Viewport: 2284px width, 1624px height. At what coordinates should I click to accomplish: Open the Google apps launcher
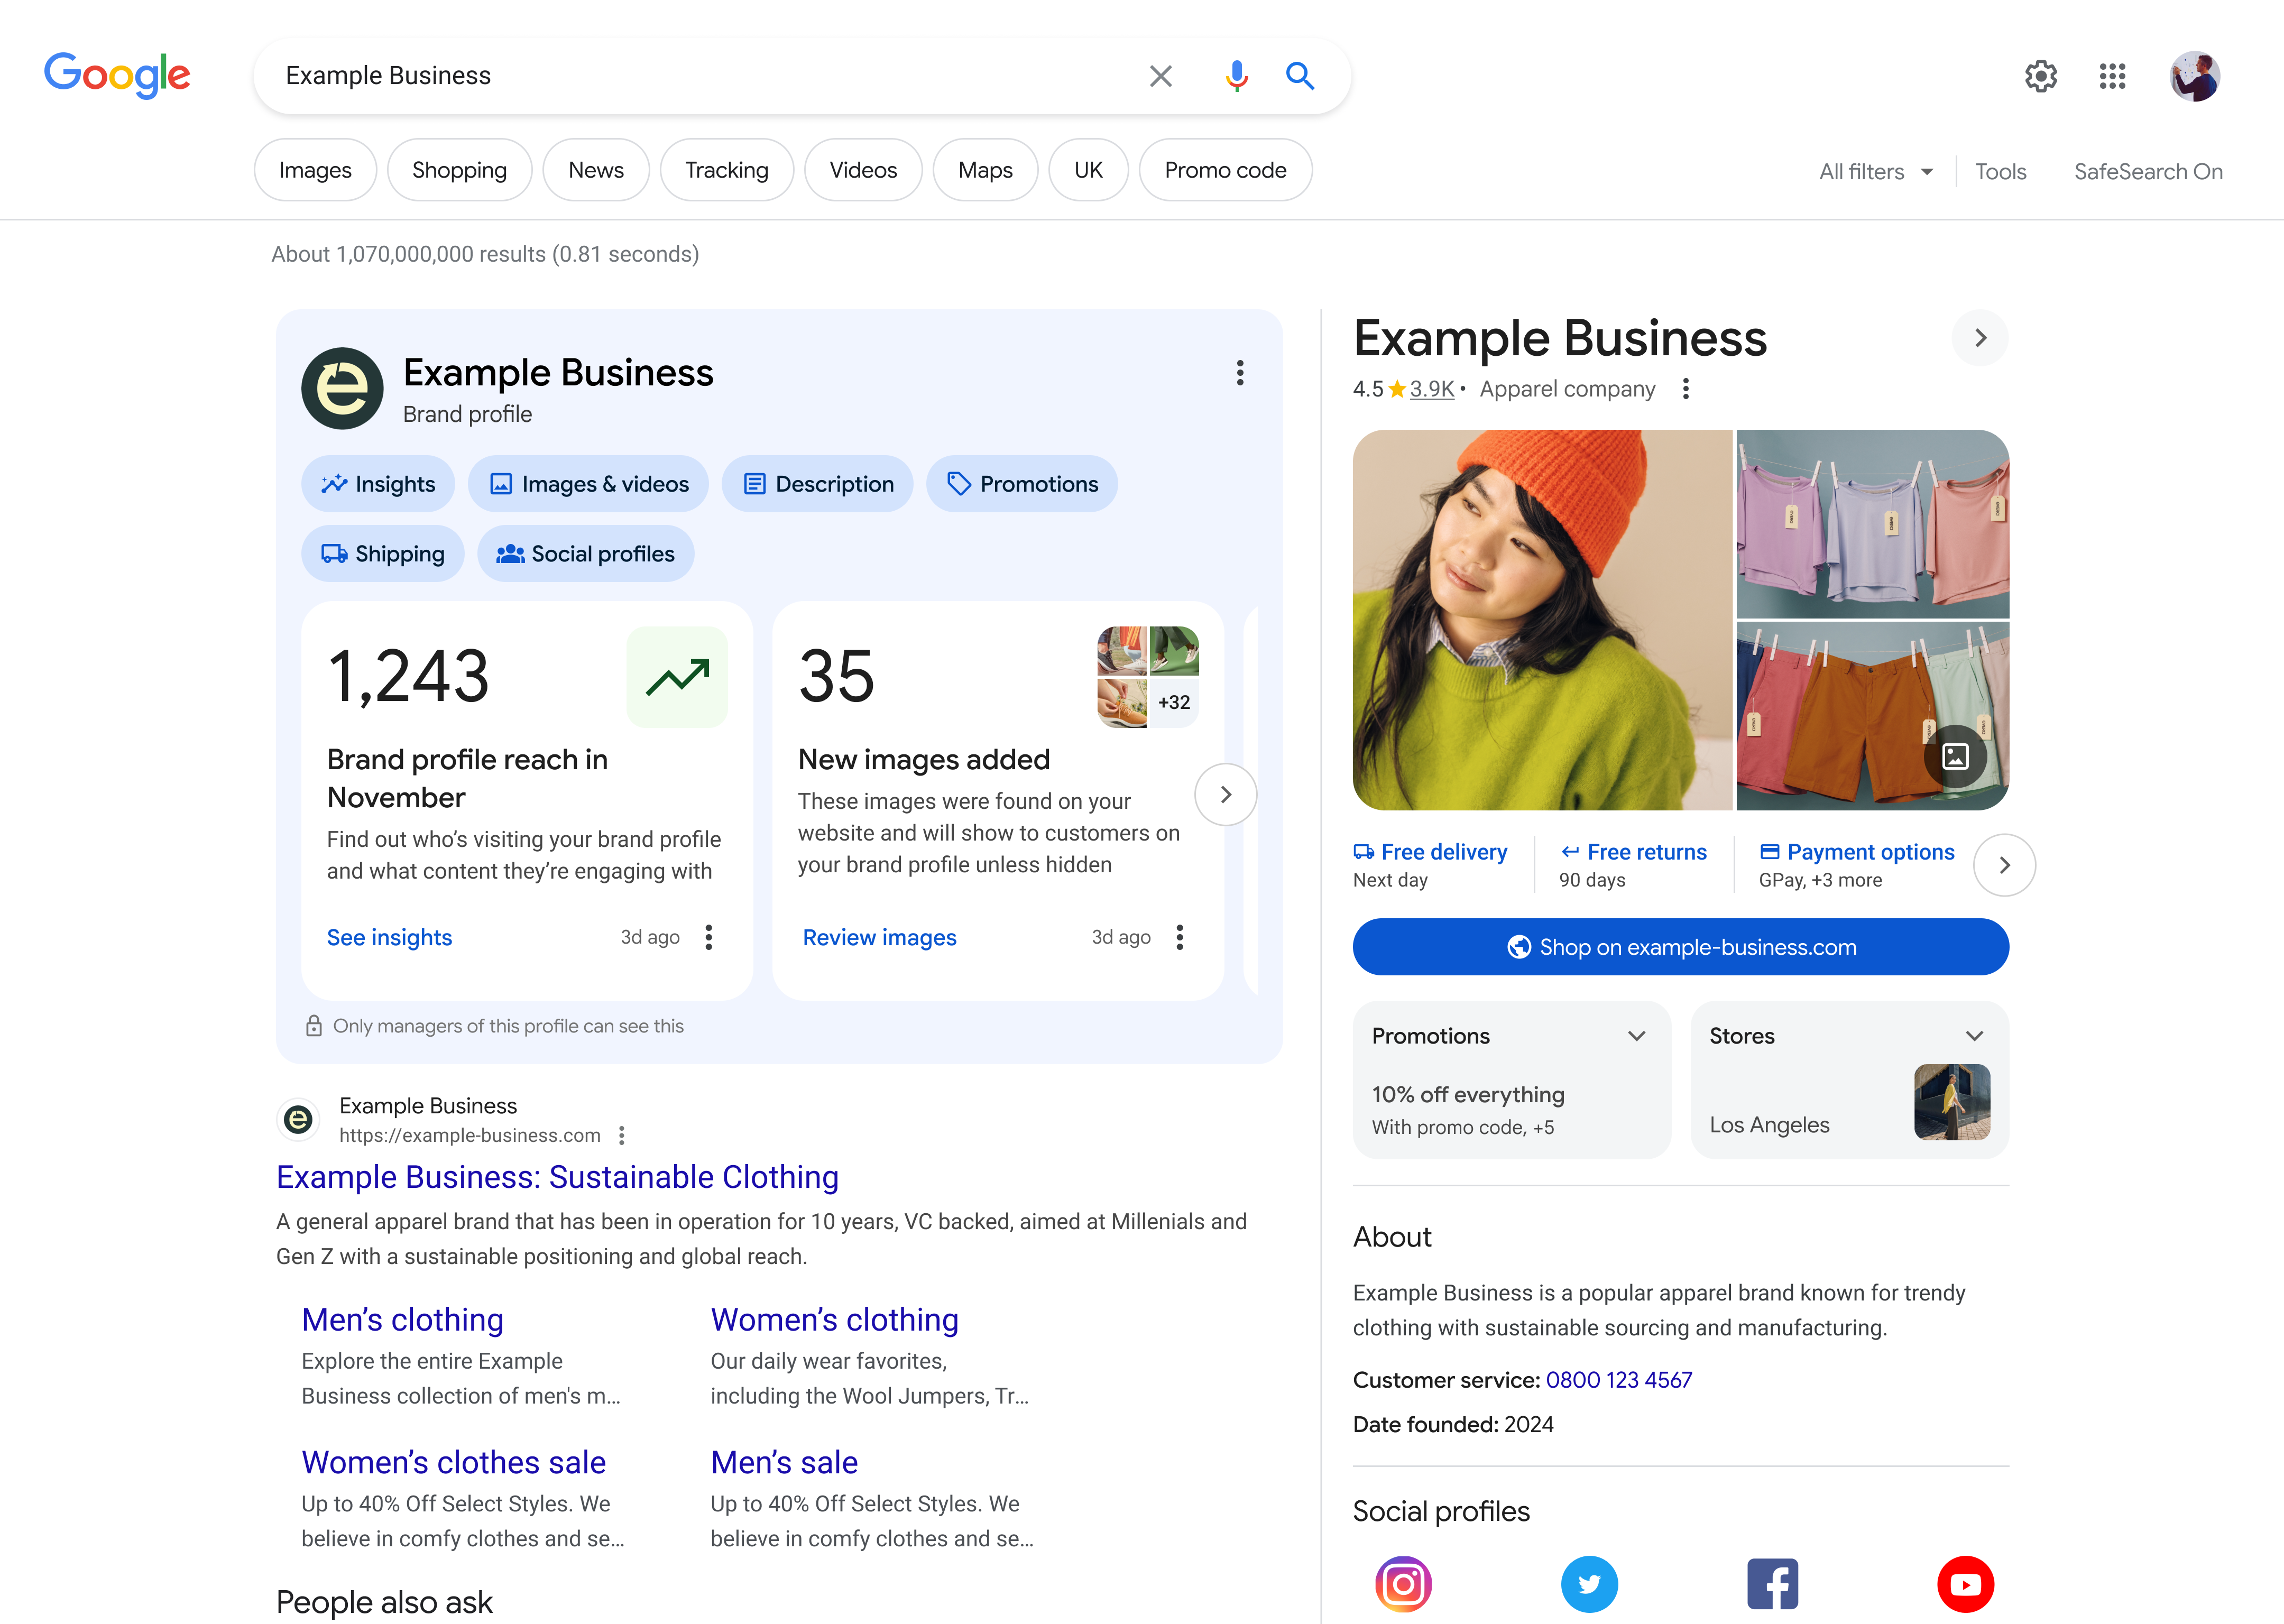2112,76
